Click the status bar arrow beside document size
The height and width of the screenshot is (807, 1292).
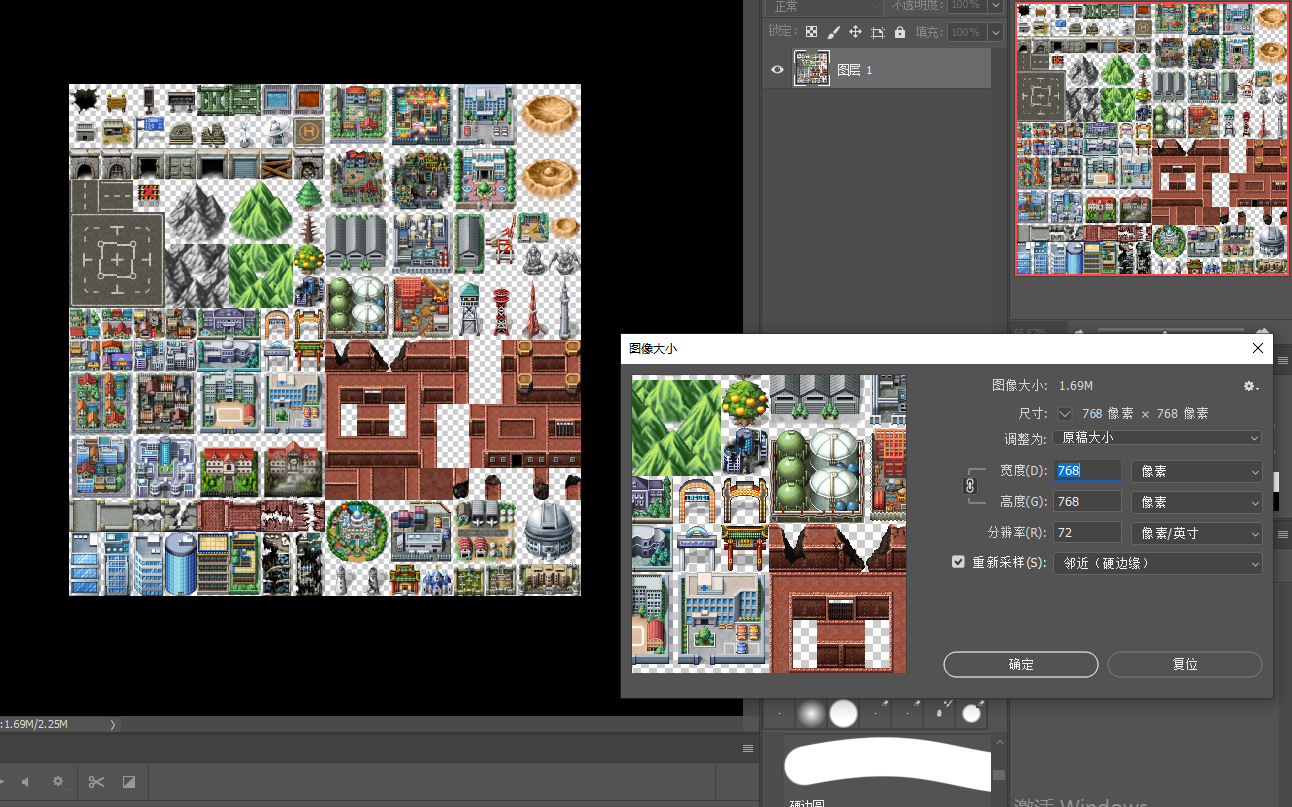click(112, 724)
